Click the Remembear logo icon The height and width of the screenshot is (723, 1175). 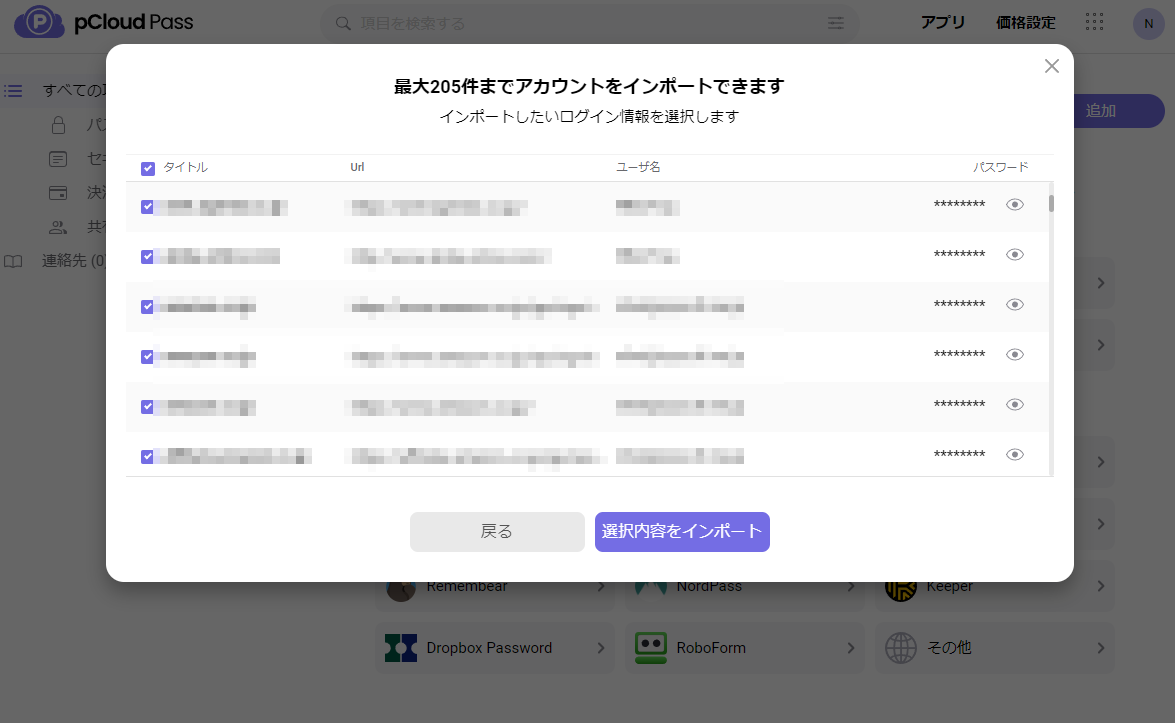[x=401, y=590]
